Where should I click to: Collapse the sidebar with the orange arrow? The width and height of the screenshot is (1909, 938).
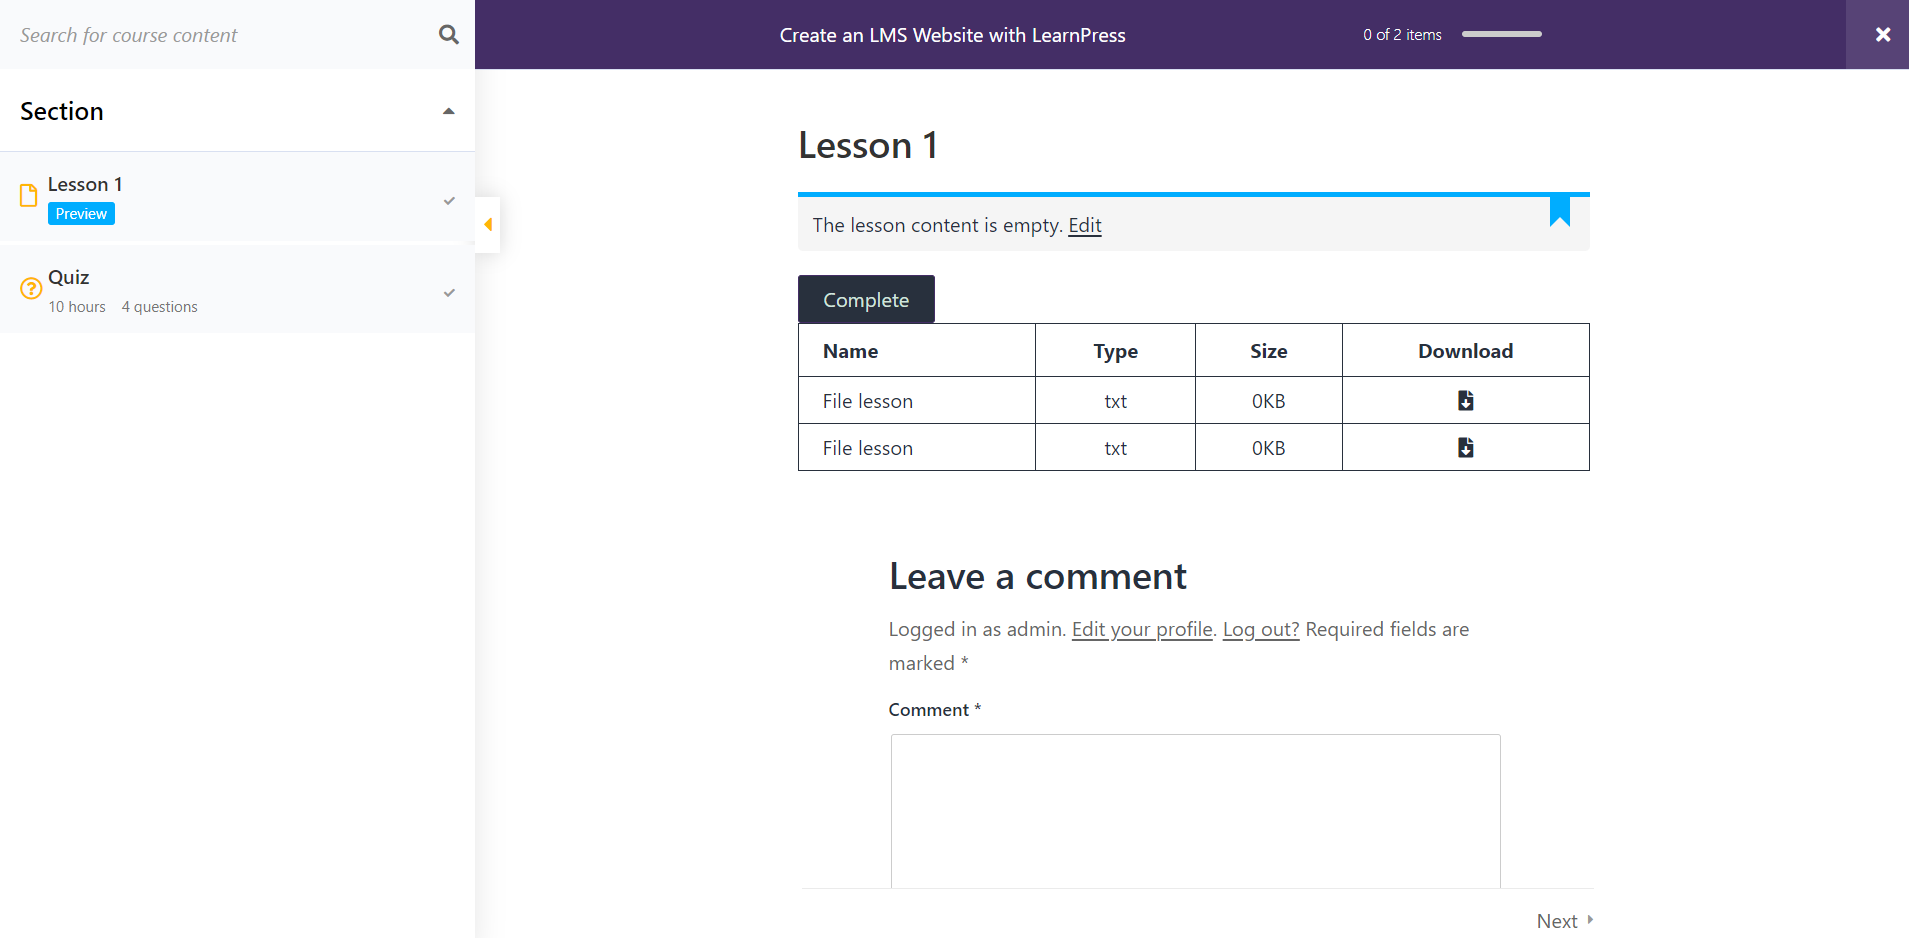(488, 224)
